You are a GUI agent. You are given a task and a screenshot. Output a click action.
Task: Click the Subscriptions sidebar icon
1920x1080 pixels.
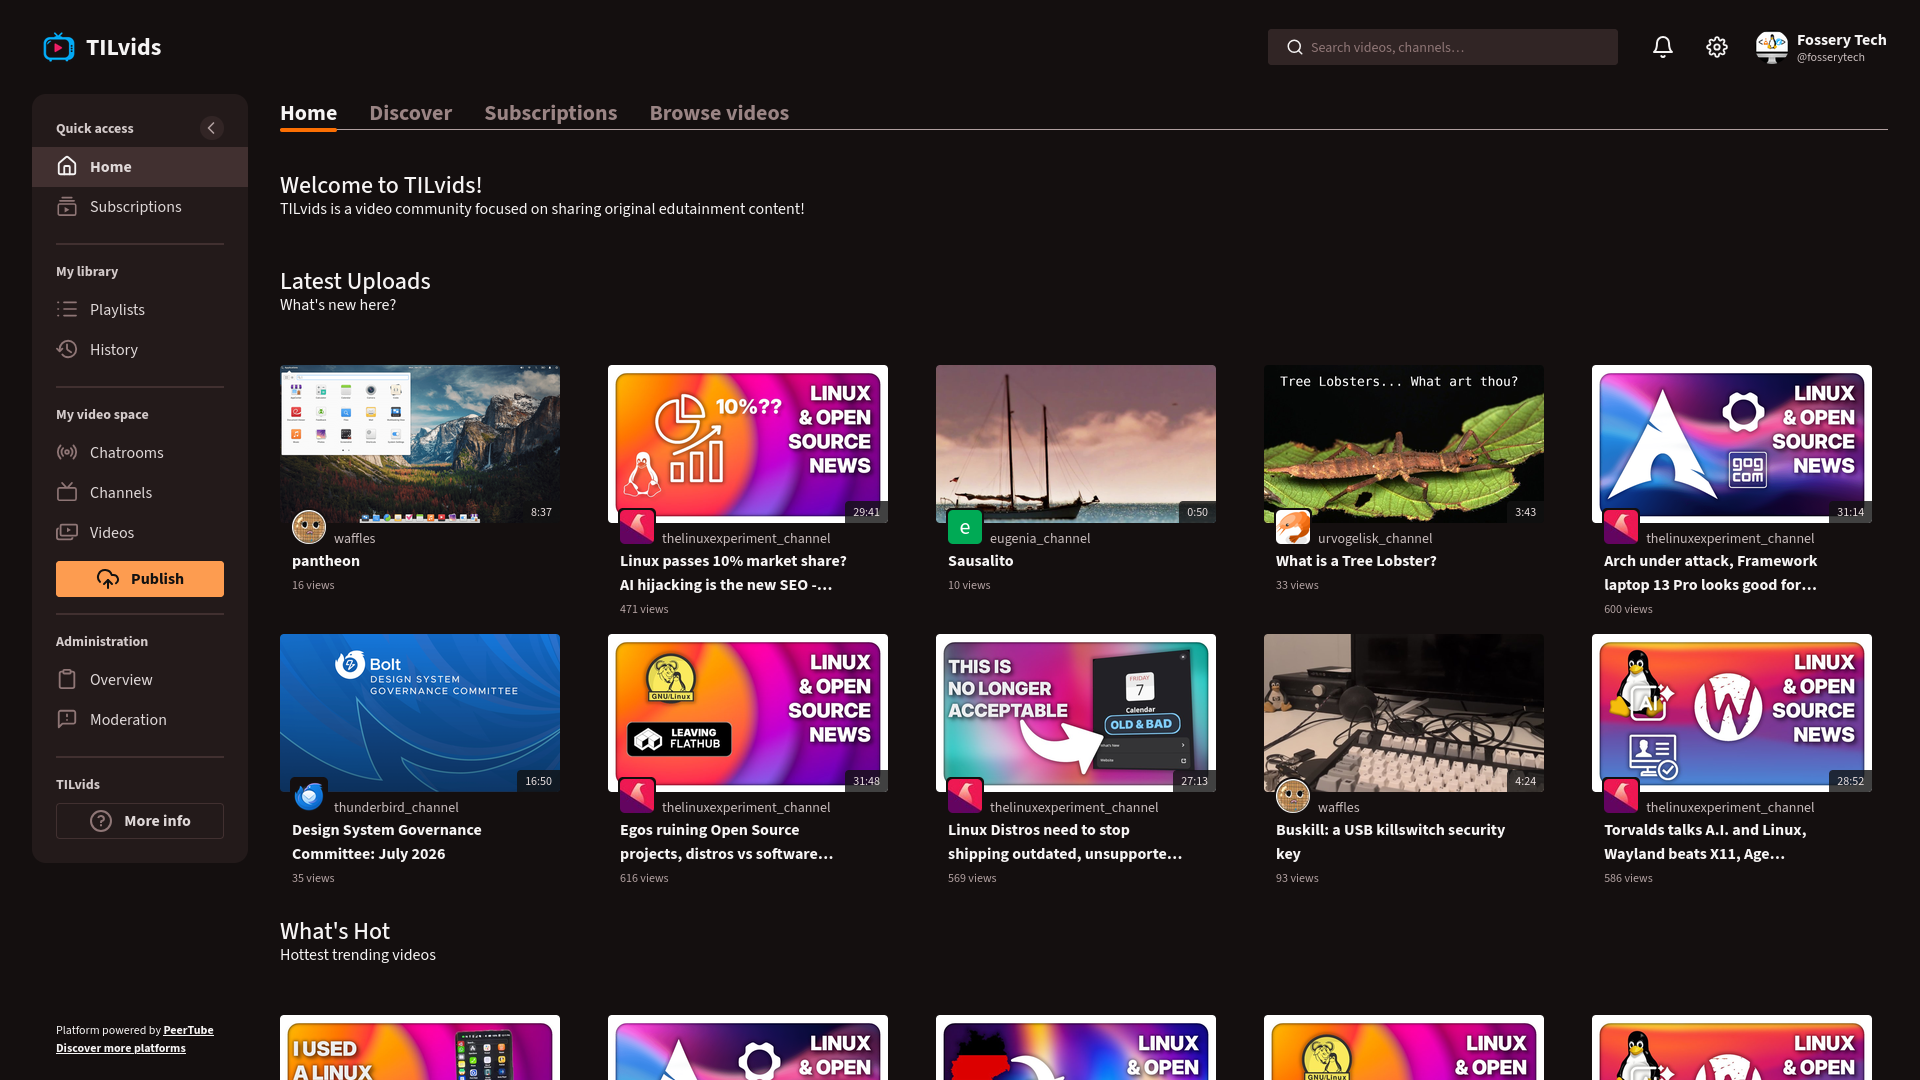[67, 206]
